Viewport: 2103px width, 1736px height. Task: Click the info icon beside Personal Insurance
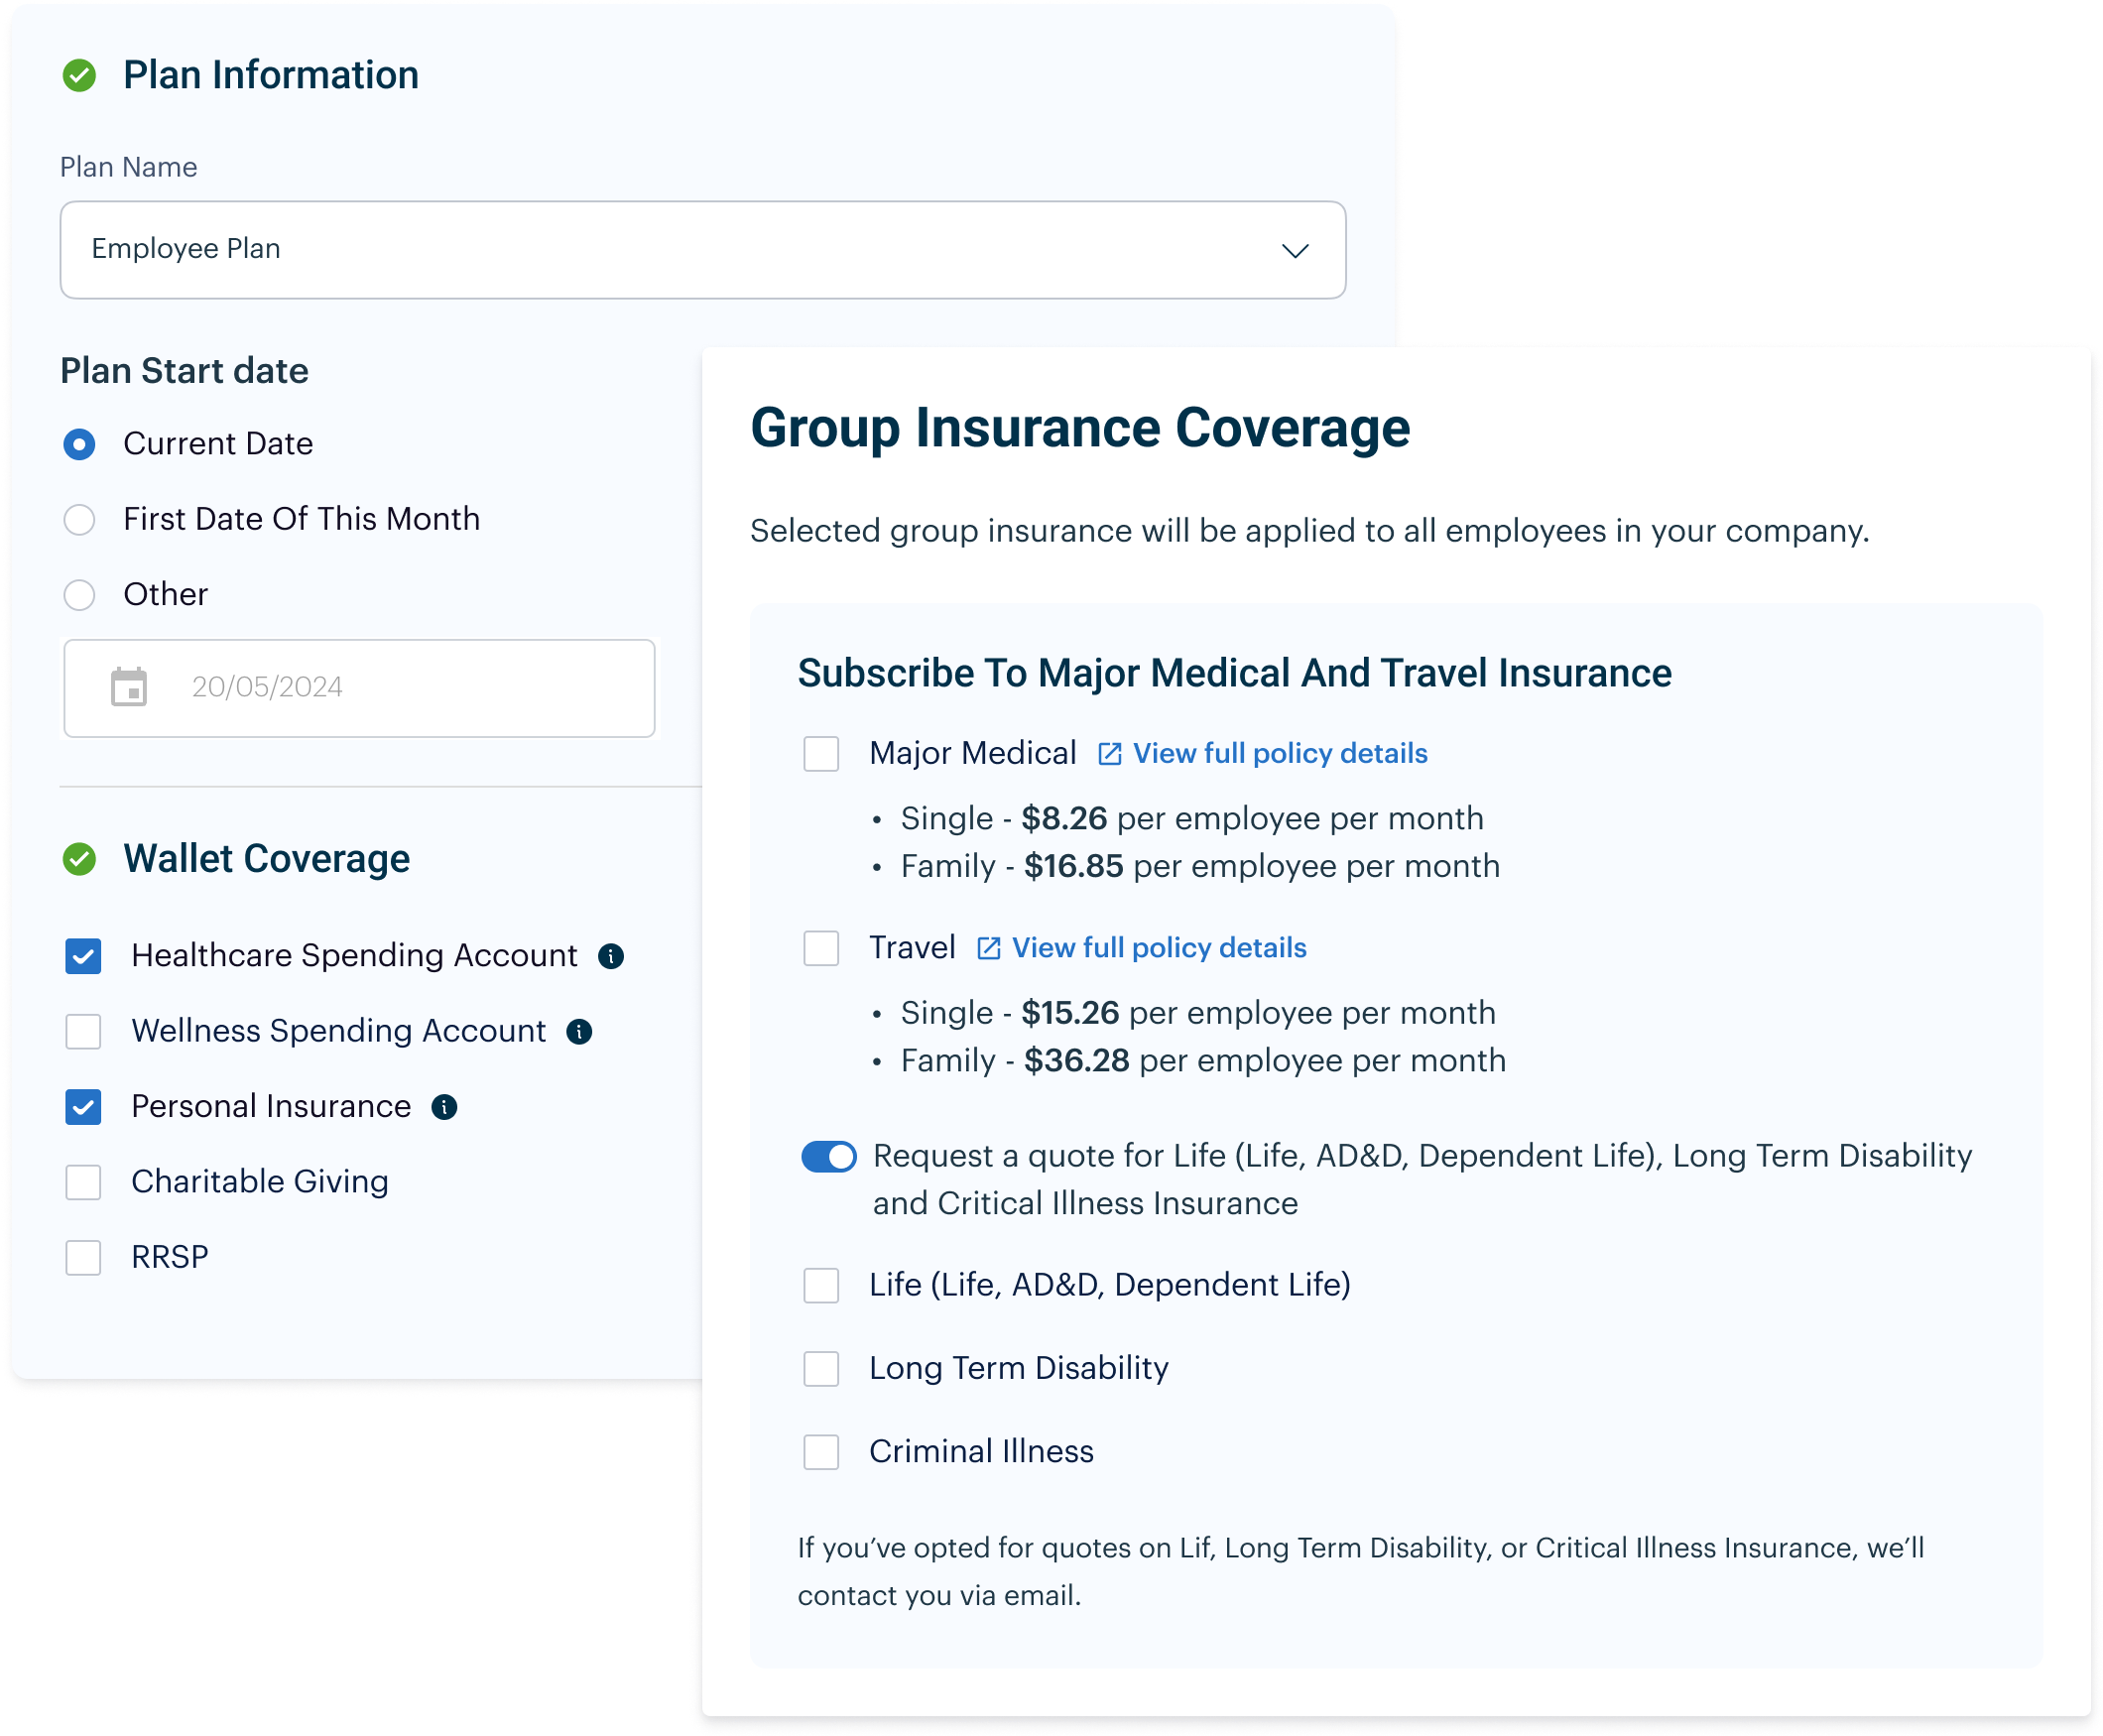pos(444,1107)
